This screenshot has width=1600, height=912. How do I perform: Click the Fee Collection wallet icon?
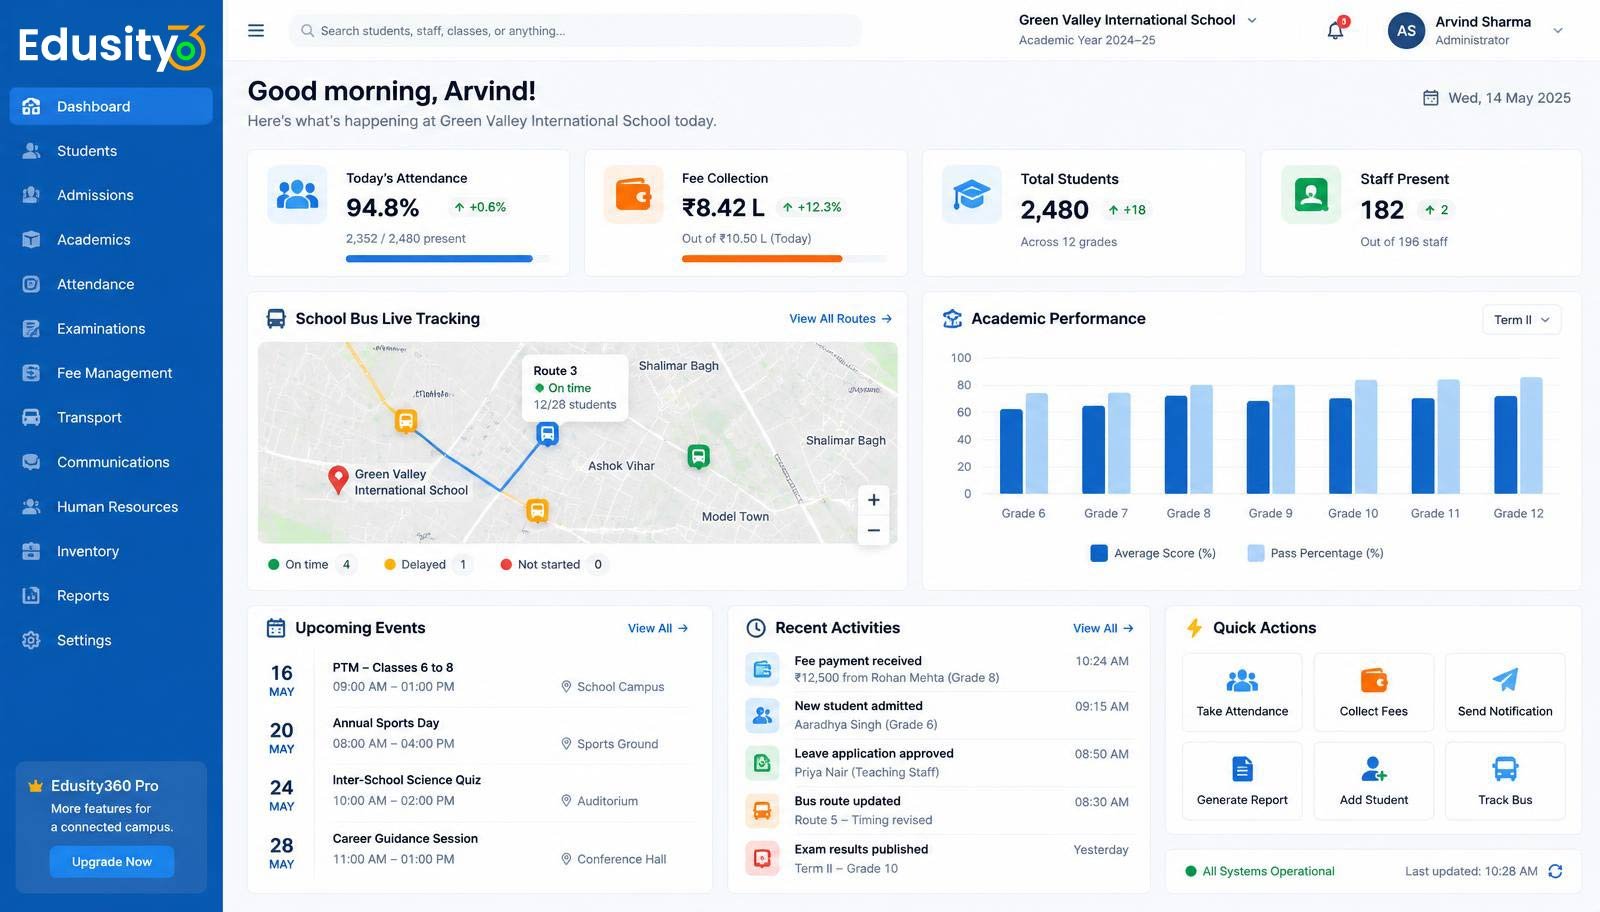633,194
